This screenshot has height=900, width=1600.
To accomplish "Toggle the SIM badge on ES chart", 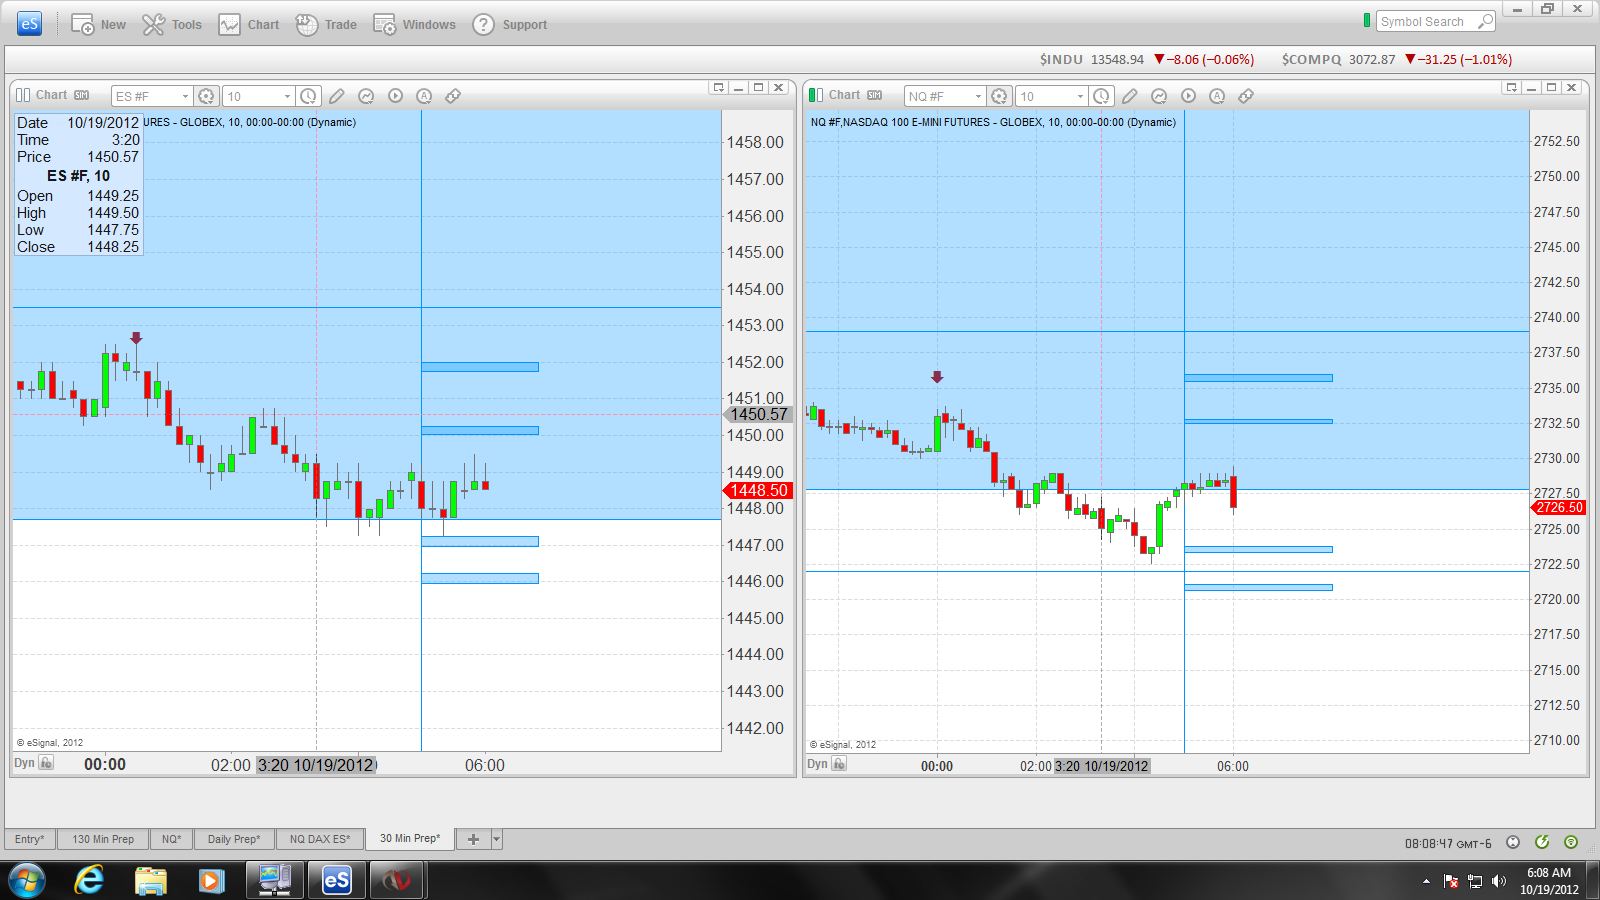I will pyautogui.click(x=81, y=95).
